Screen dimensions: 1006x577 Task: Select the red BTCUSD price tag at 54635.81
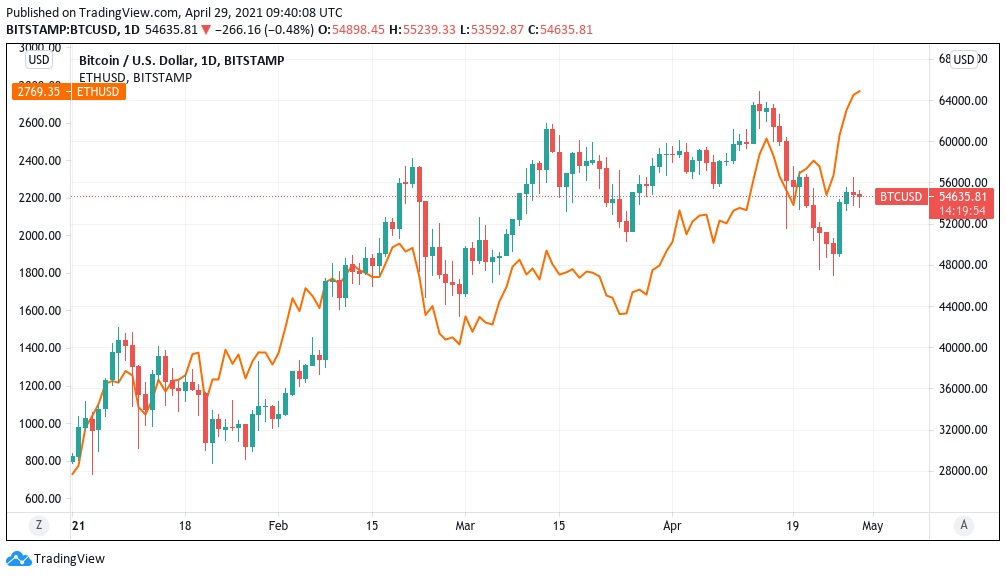[x=899, y=197]
